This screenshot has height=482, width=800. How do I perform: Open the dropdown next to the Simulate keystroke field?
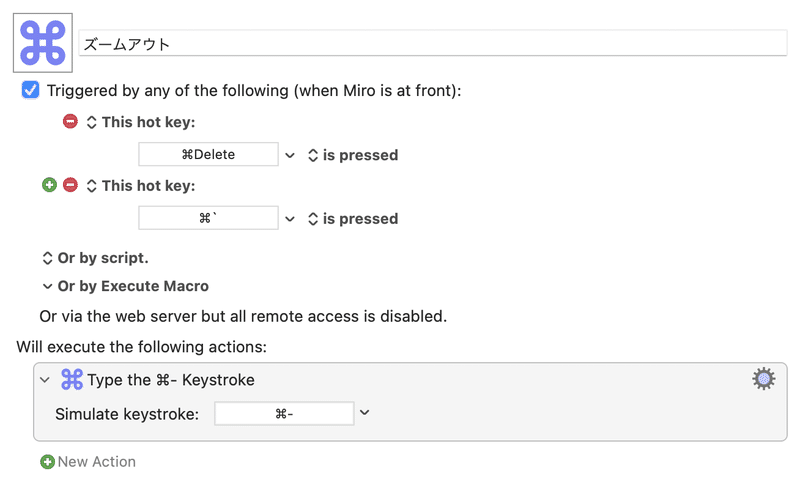pyautogui.click(x=364, y=413)
